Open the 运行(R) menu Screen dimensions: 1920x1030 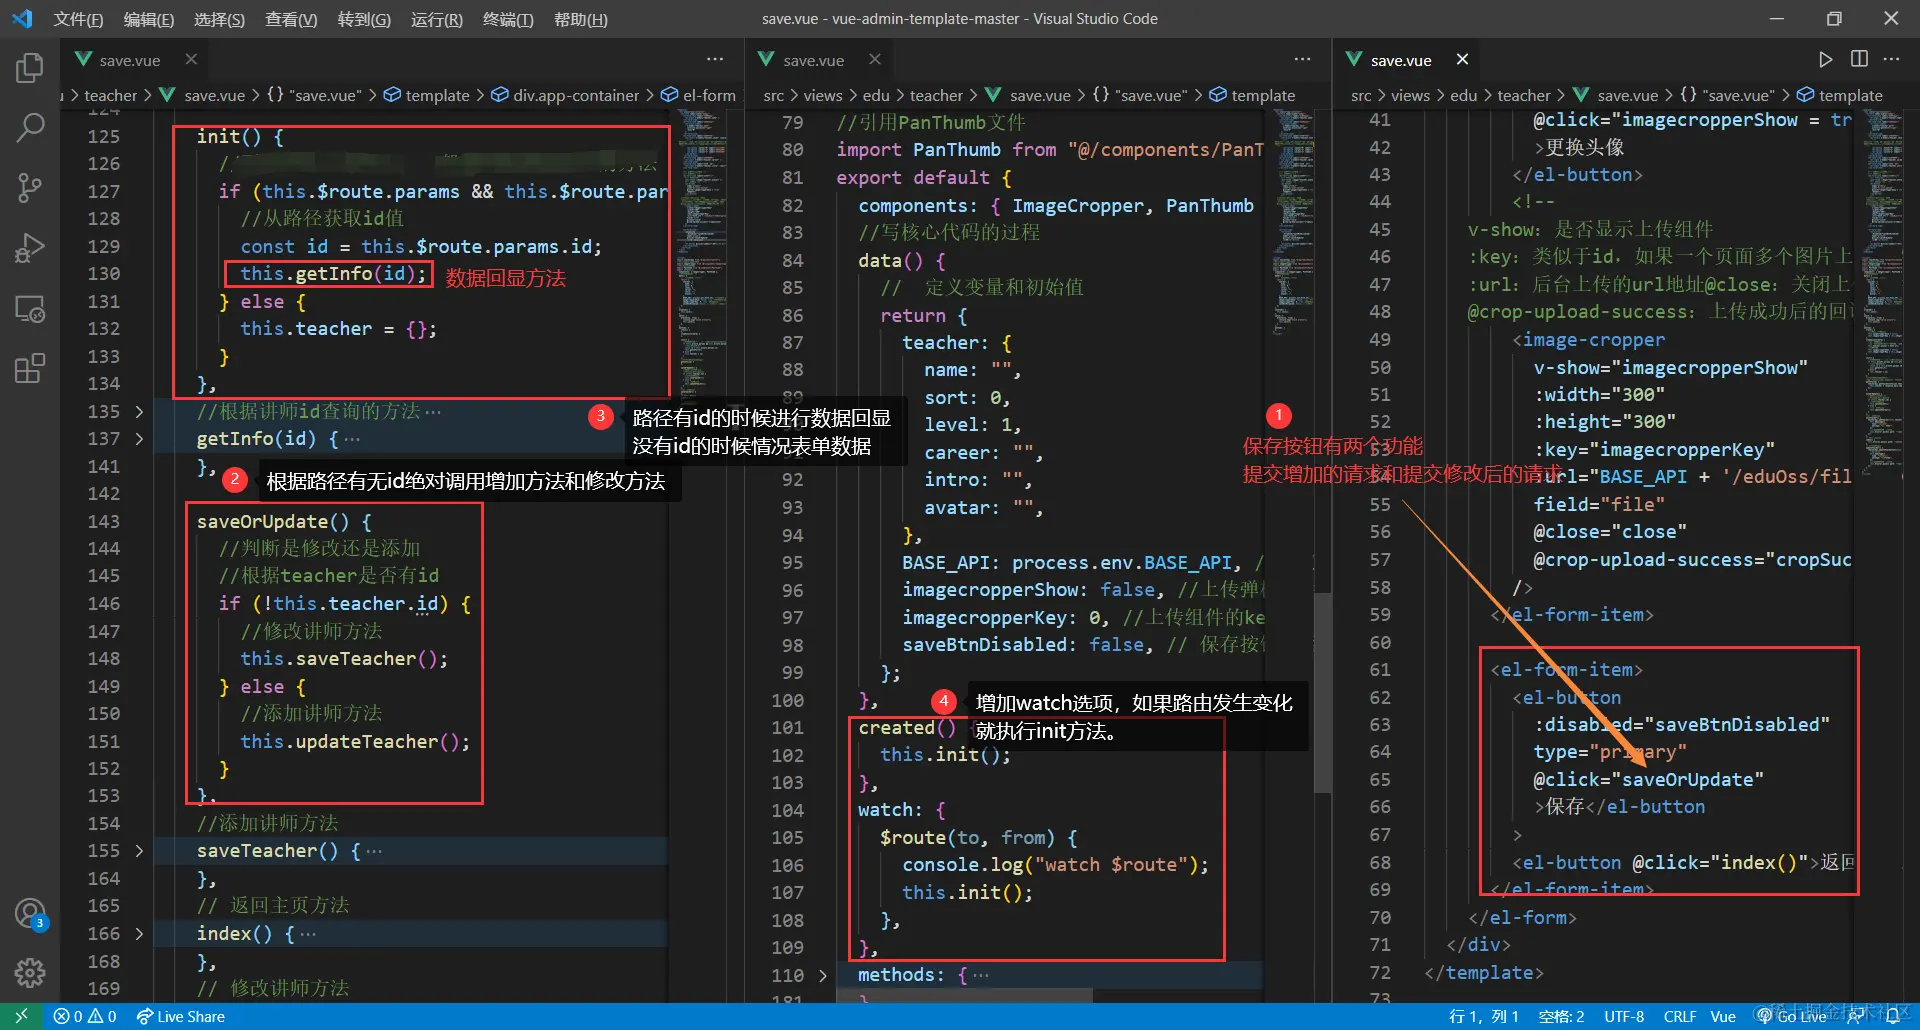437,19
